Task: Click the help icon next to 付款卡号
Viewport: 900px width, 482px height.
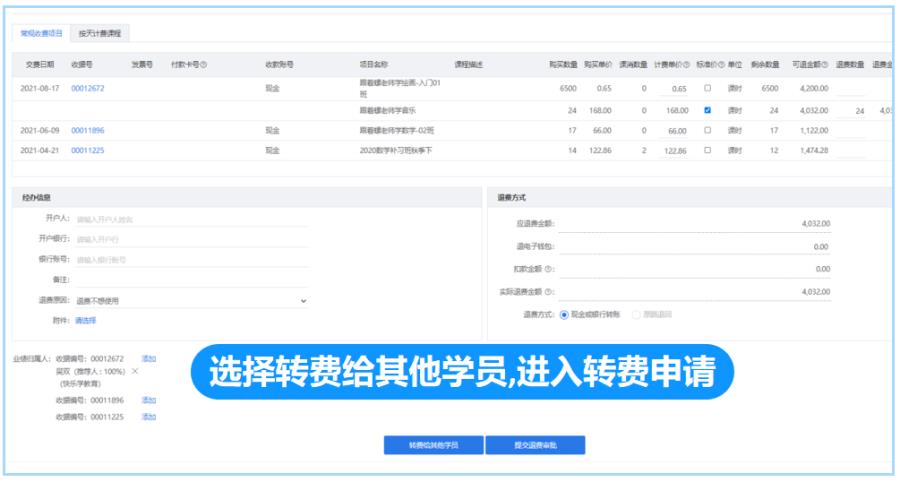Action: click(x=204, y=64)
